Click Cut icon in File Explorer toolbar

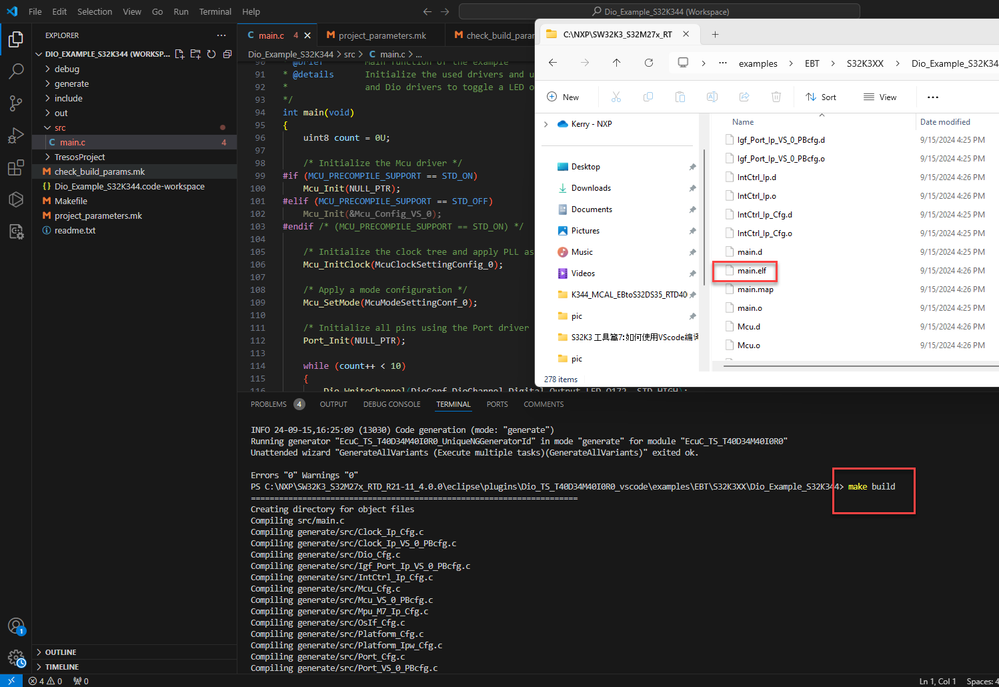pos(615,97)
